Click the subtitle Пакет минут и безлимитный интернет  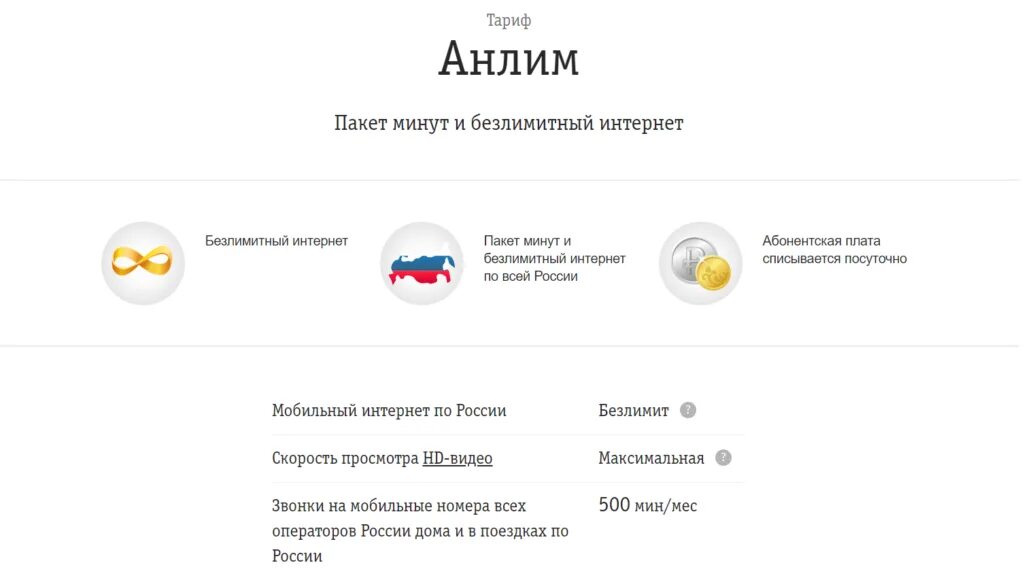(x=509, y=123)
